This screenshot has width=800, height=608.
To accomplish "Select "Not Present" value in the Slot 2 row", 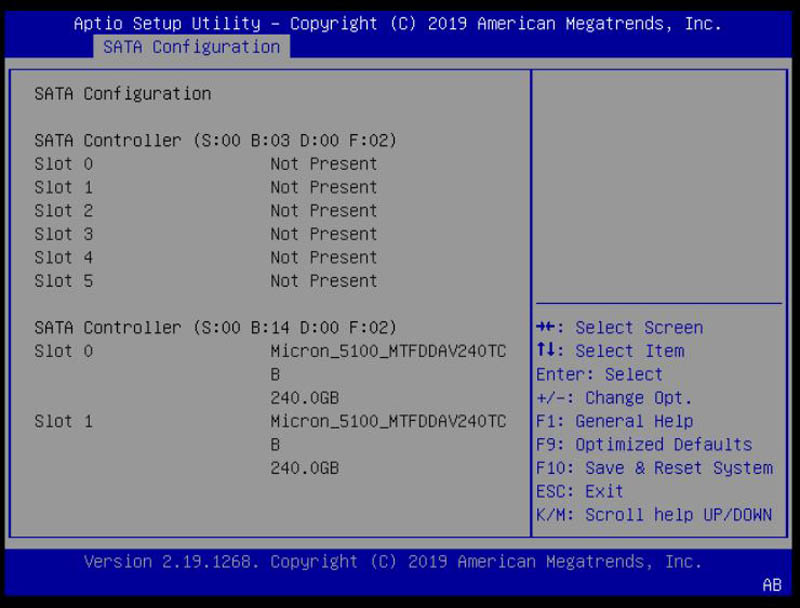I will pyautogui.click(x=323, y=211).
